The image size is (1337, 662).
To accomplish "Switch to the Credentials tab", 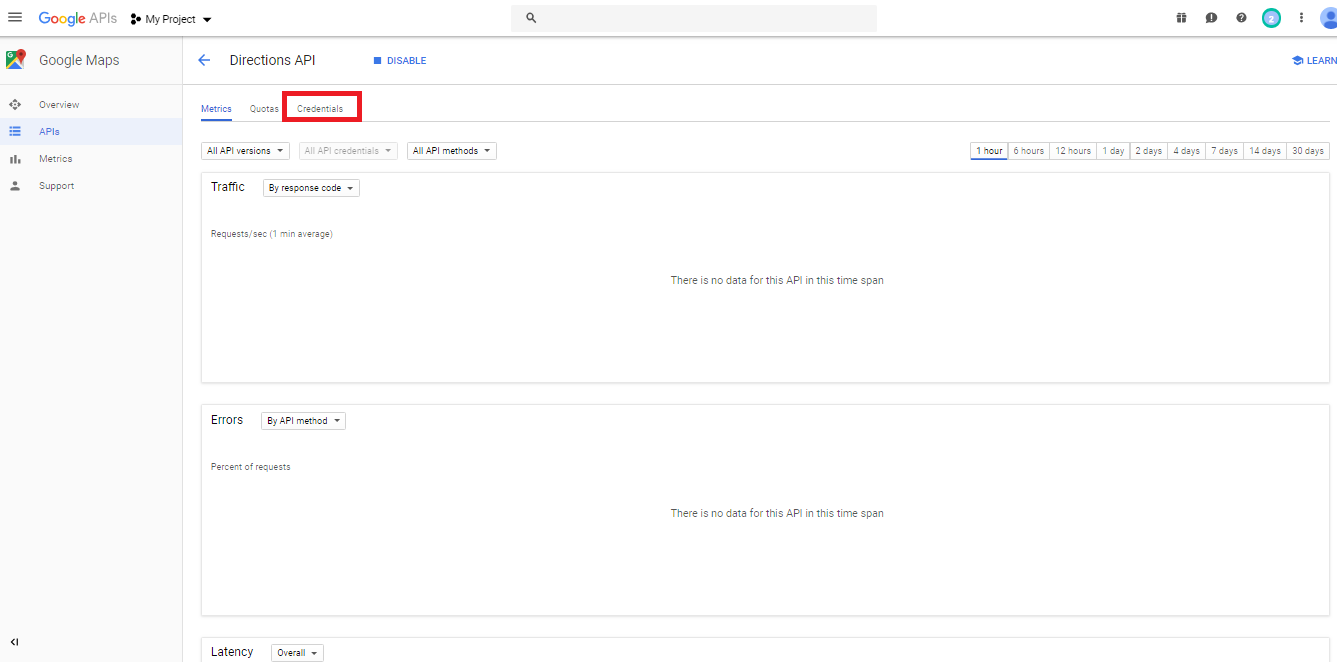I will 320,109.
